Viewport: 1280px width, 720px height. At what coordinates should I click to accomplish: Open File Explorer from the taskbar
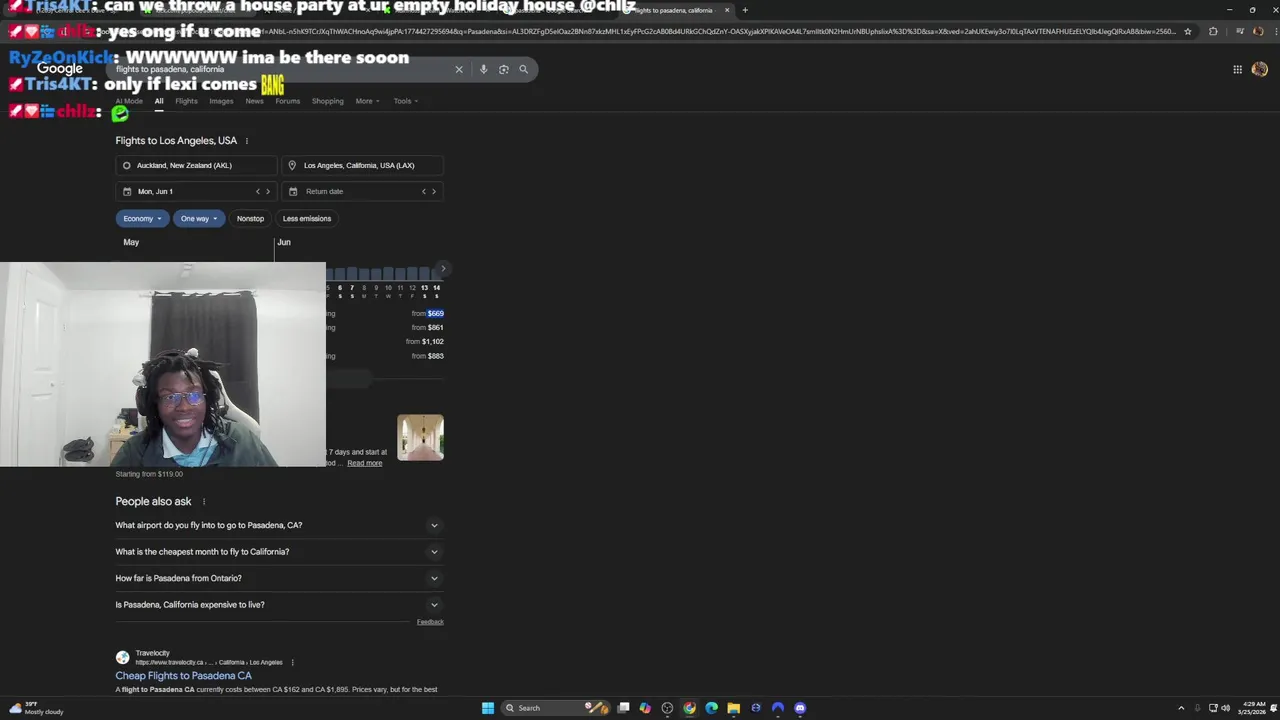[x=733, y=708]
